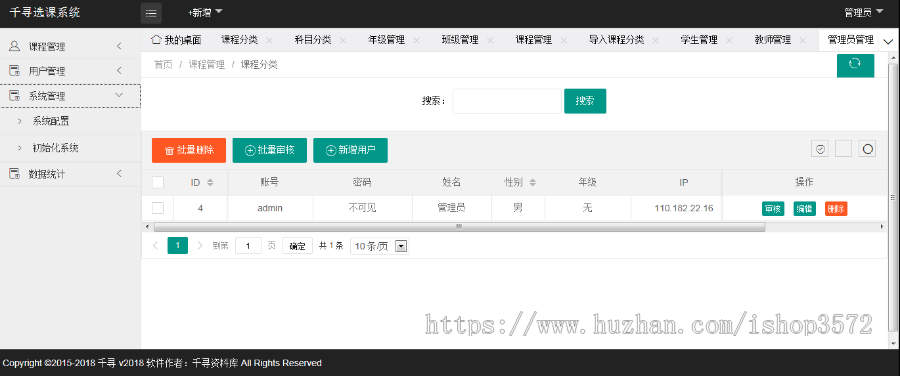The width and height of the screenshot is (900, 376).
Task: Sort by the 性别 column arrows
Action: click(x=533, y=183)
